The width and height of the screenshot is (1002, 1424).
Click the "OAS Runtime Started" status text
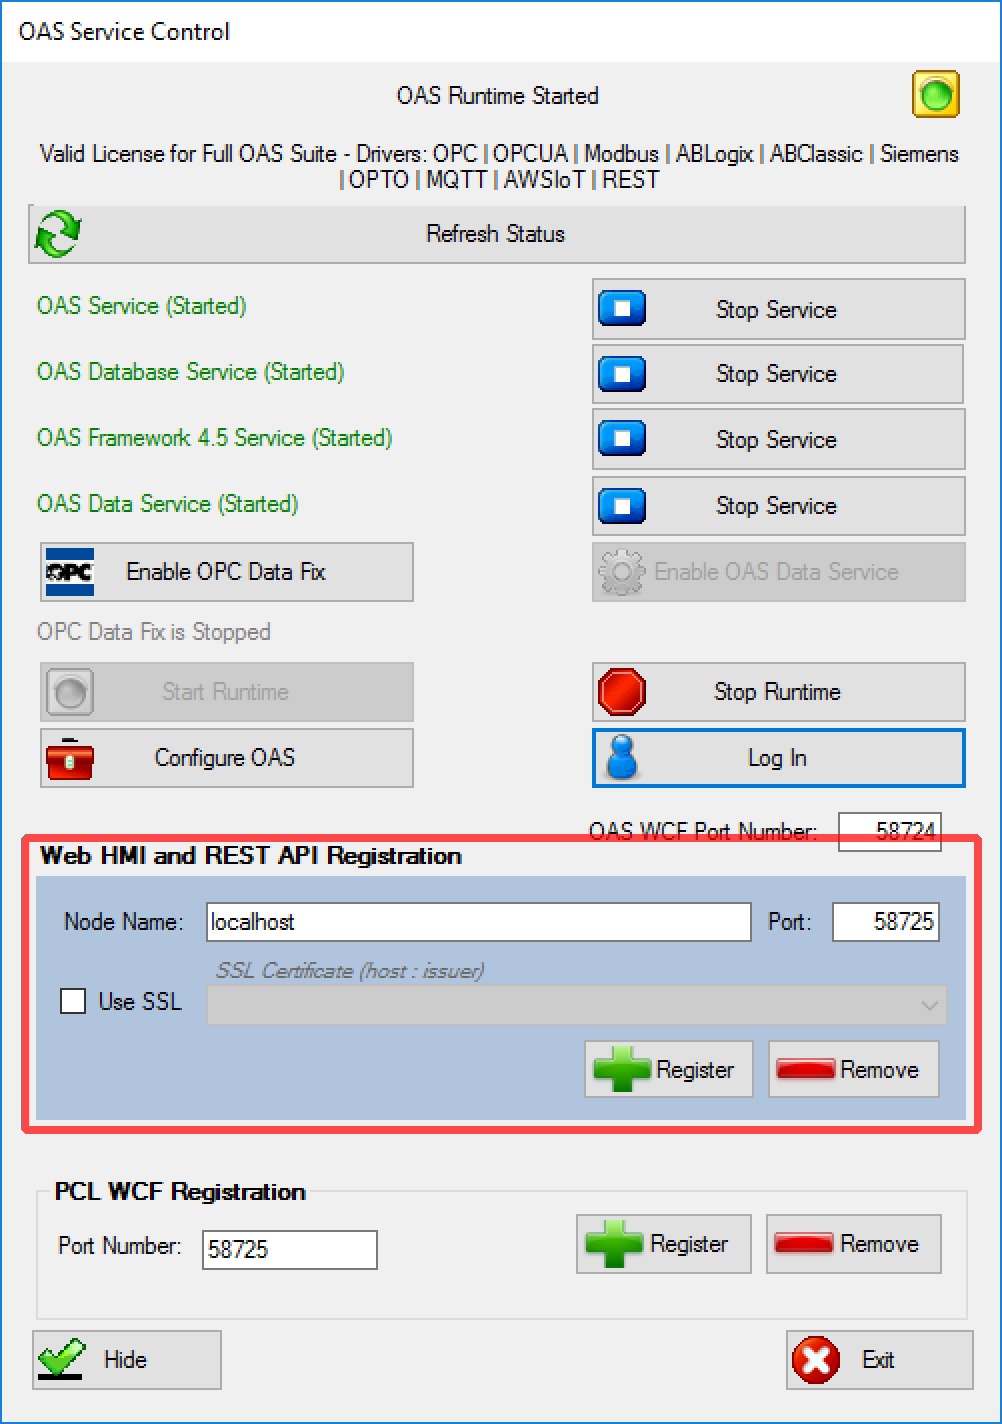498,96
